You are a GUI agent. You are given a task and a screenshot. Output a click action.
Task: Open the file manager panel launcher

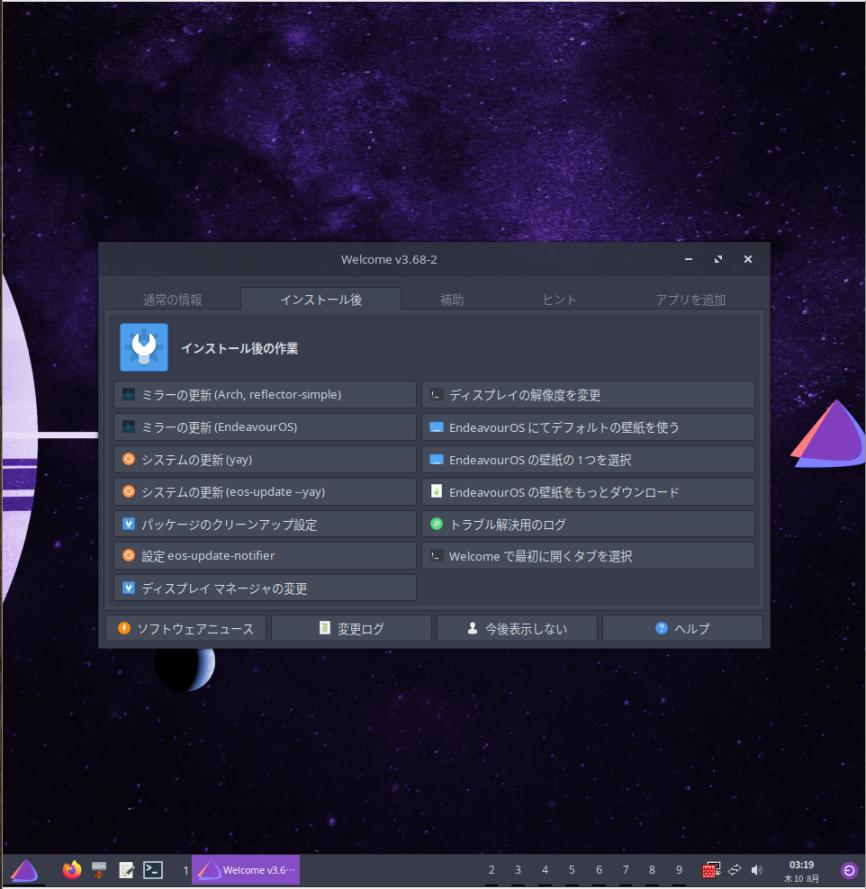pyautogui.click(x=99, y=870)
